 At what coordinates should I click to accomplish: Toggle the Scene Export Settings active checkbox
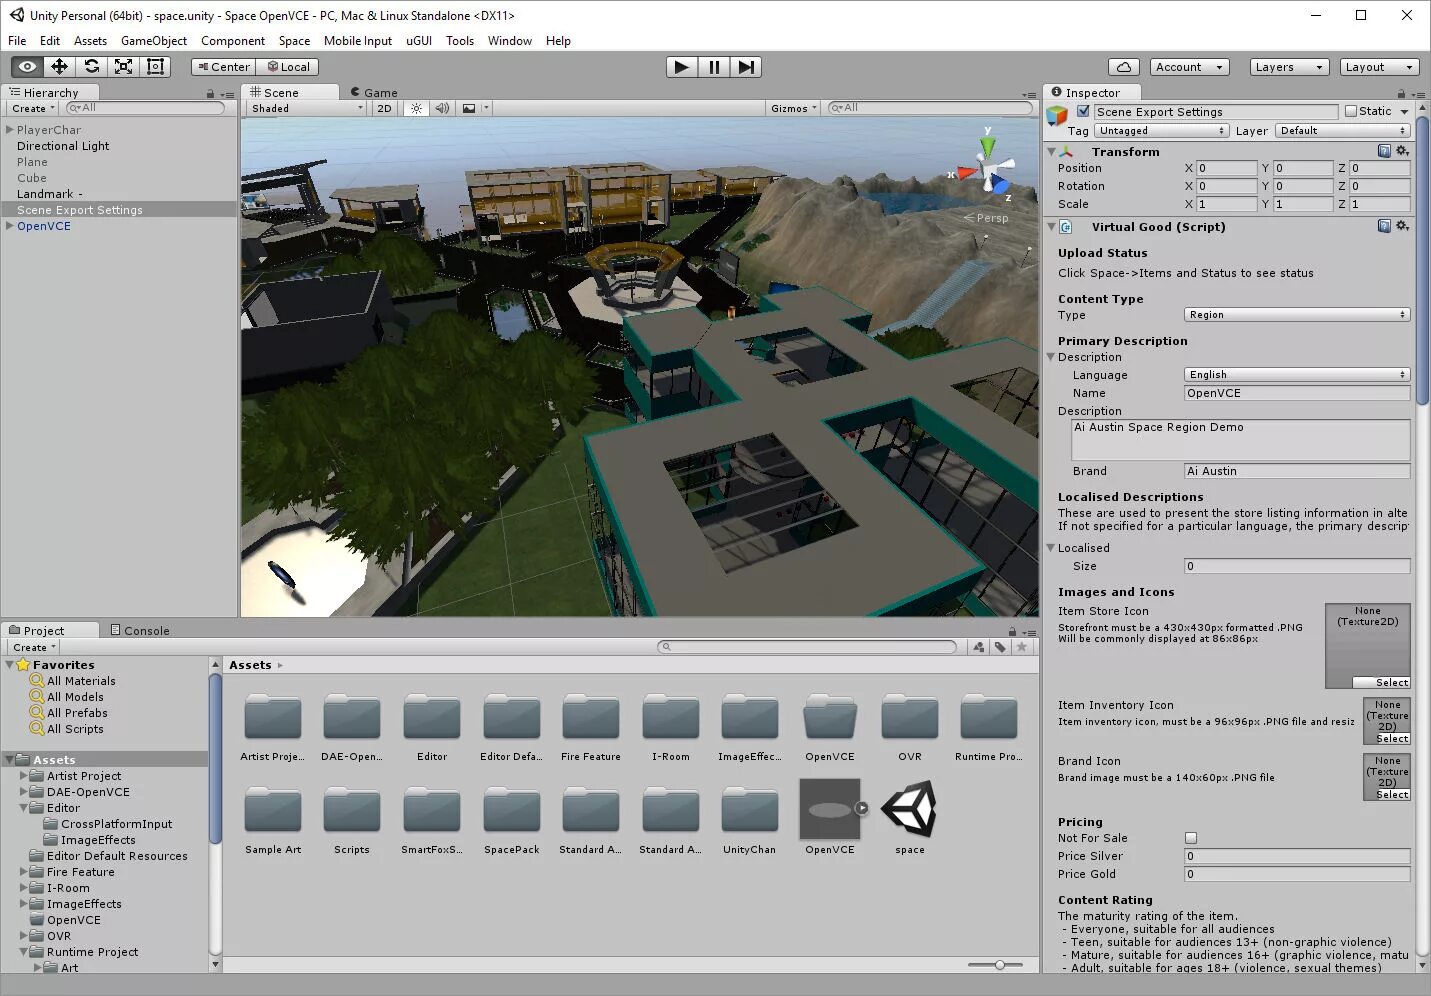[x=1083, y=111]
